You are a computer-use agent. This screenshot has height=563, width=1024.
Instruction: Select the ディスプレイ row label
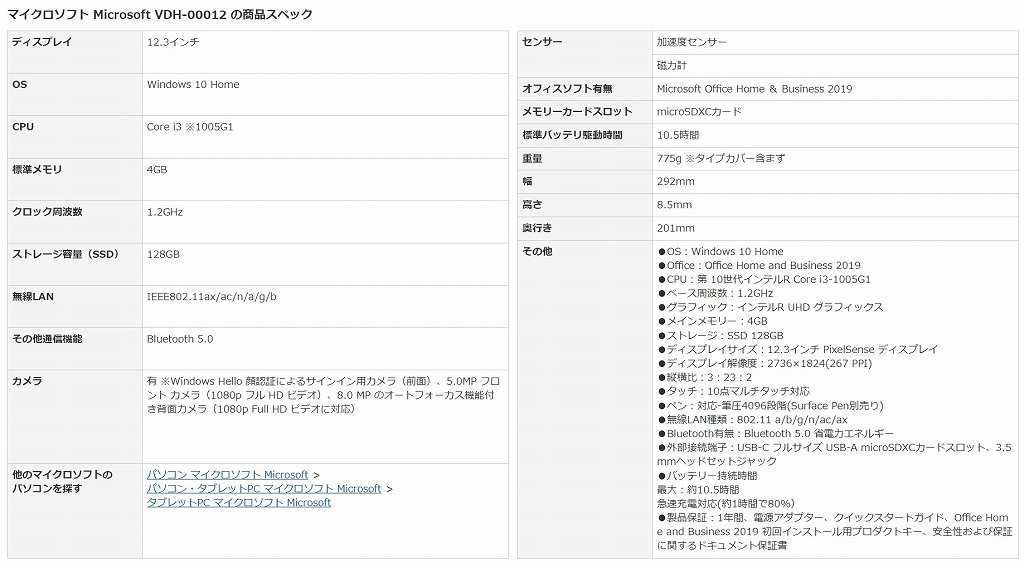42,42
